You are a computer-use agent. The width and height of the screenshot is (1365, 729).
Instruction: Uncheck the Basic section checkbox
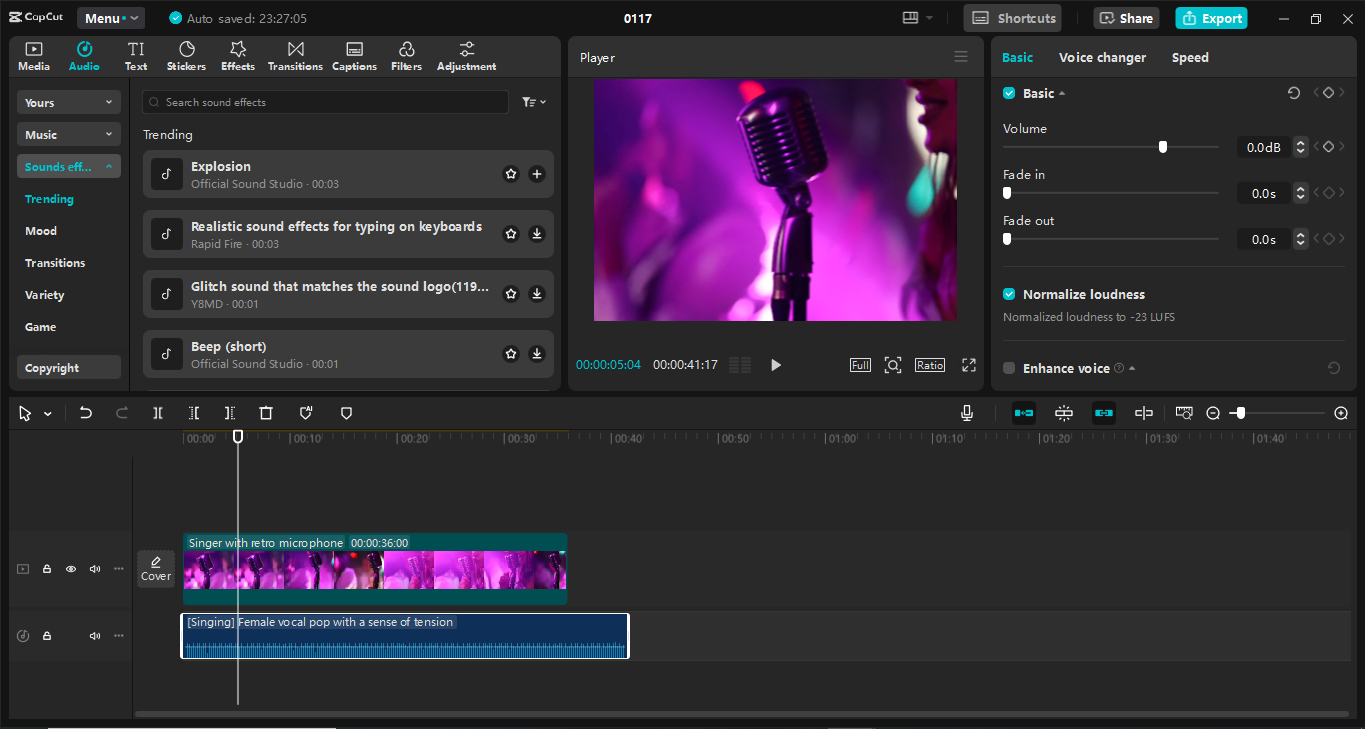(x=1009, y=93)
